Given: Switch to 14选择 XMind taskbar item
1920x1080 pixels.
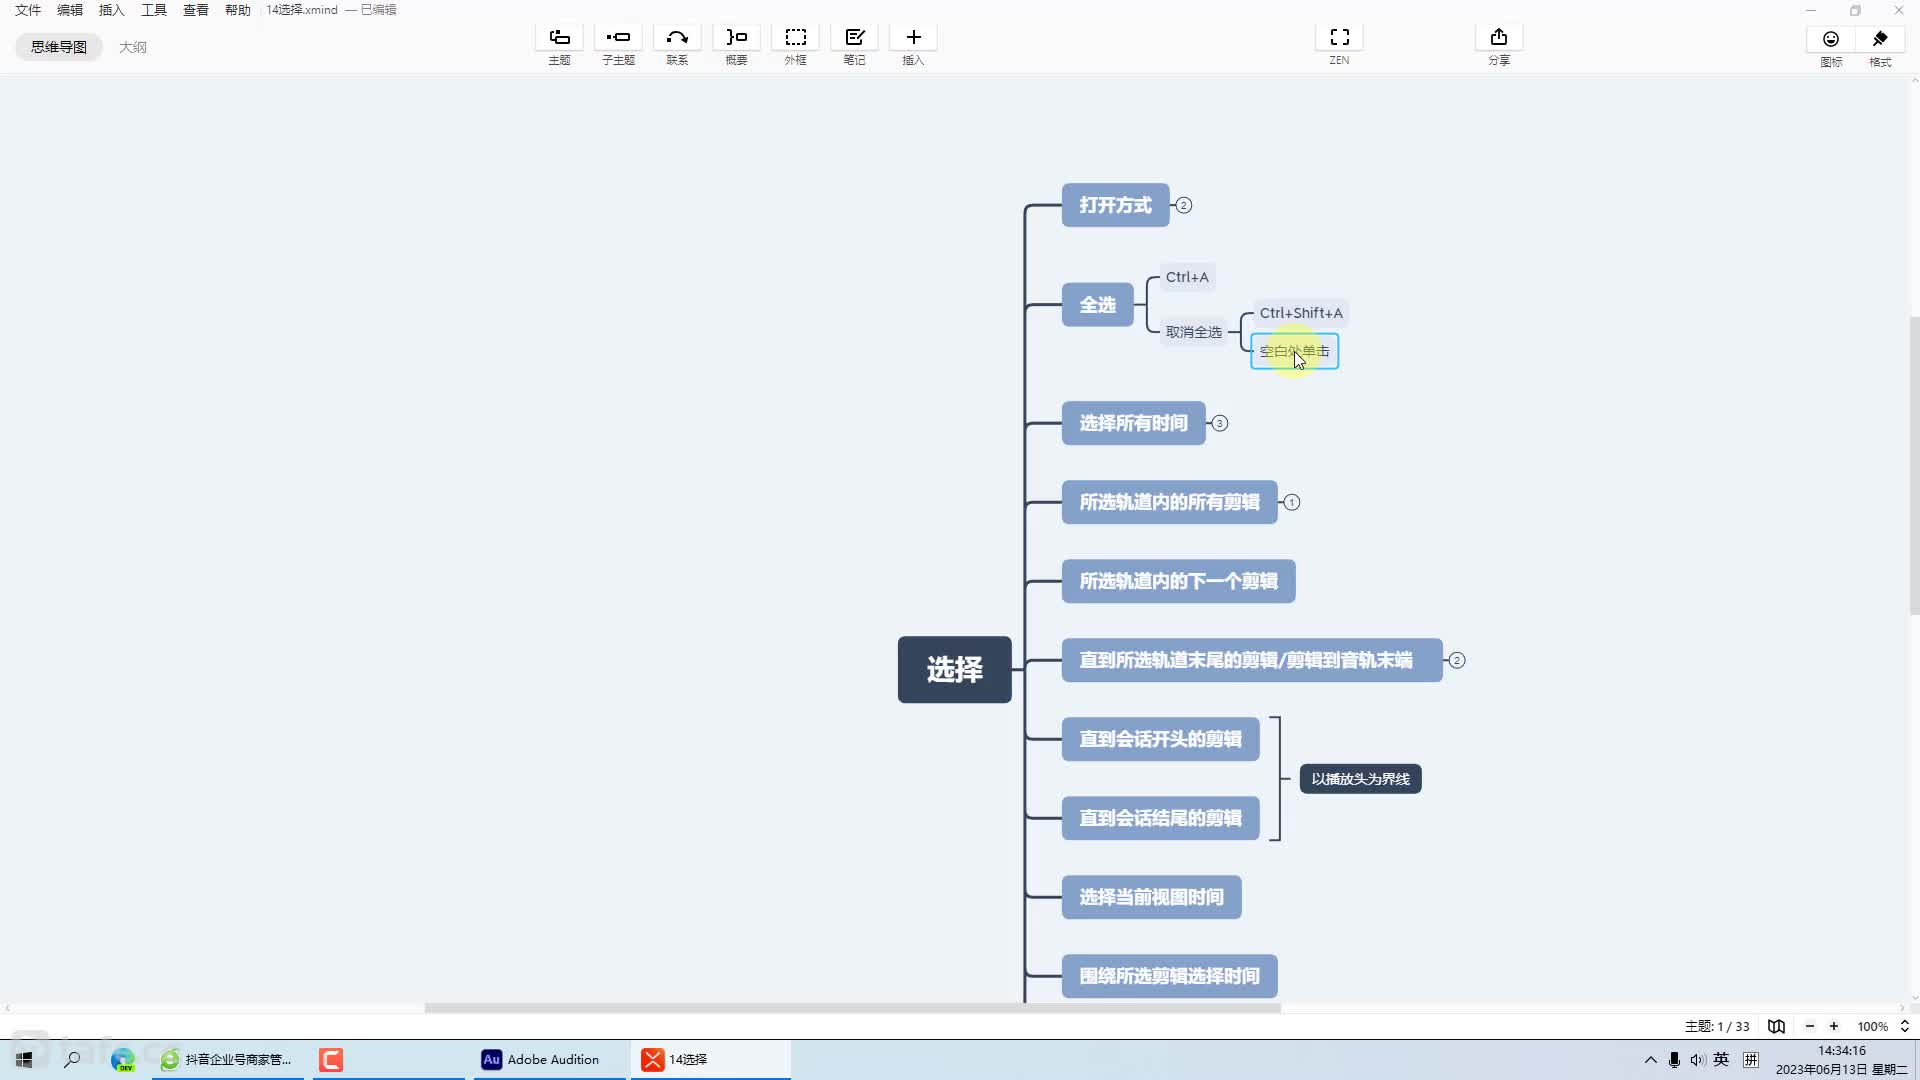Looking at the screenshot, I should 710,1059.
